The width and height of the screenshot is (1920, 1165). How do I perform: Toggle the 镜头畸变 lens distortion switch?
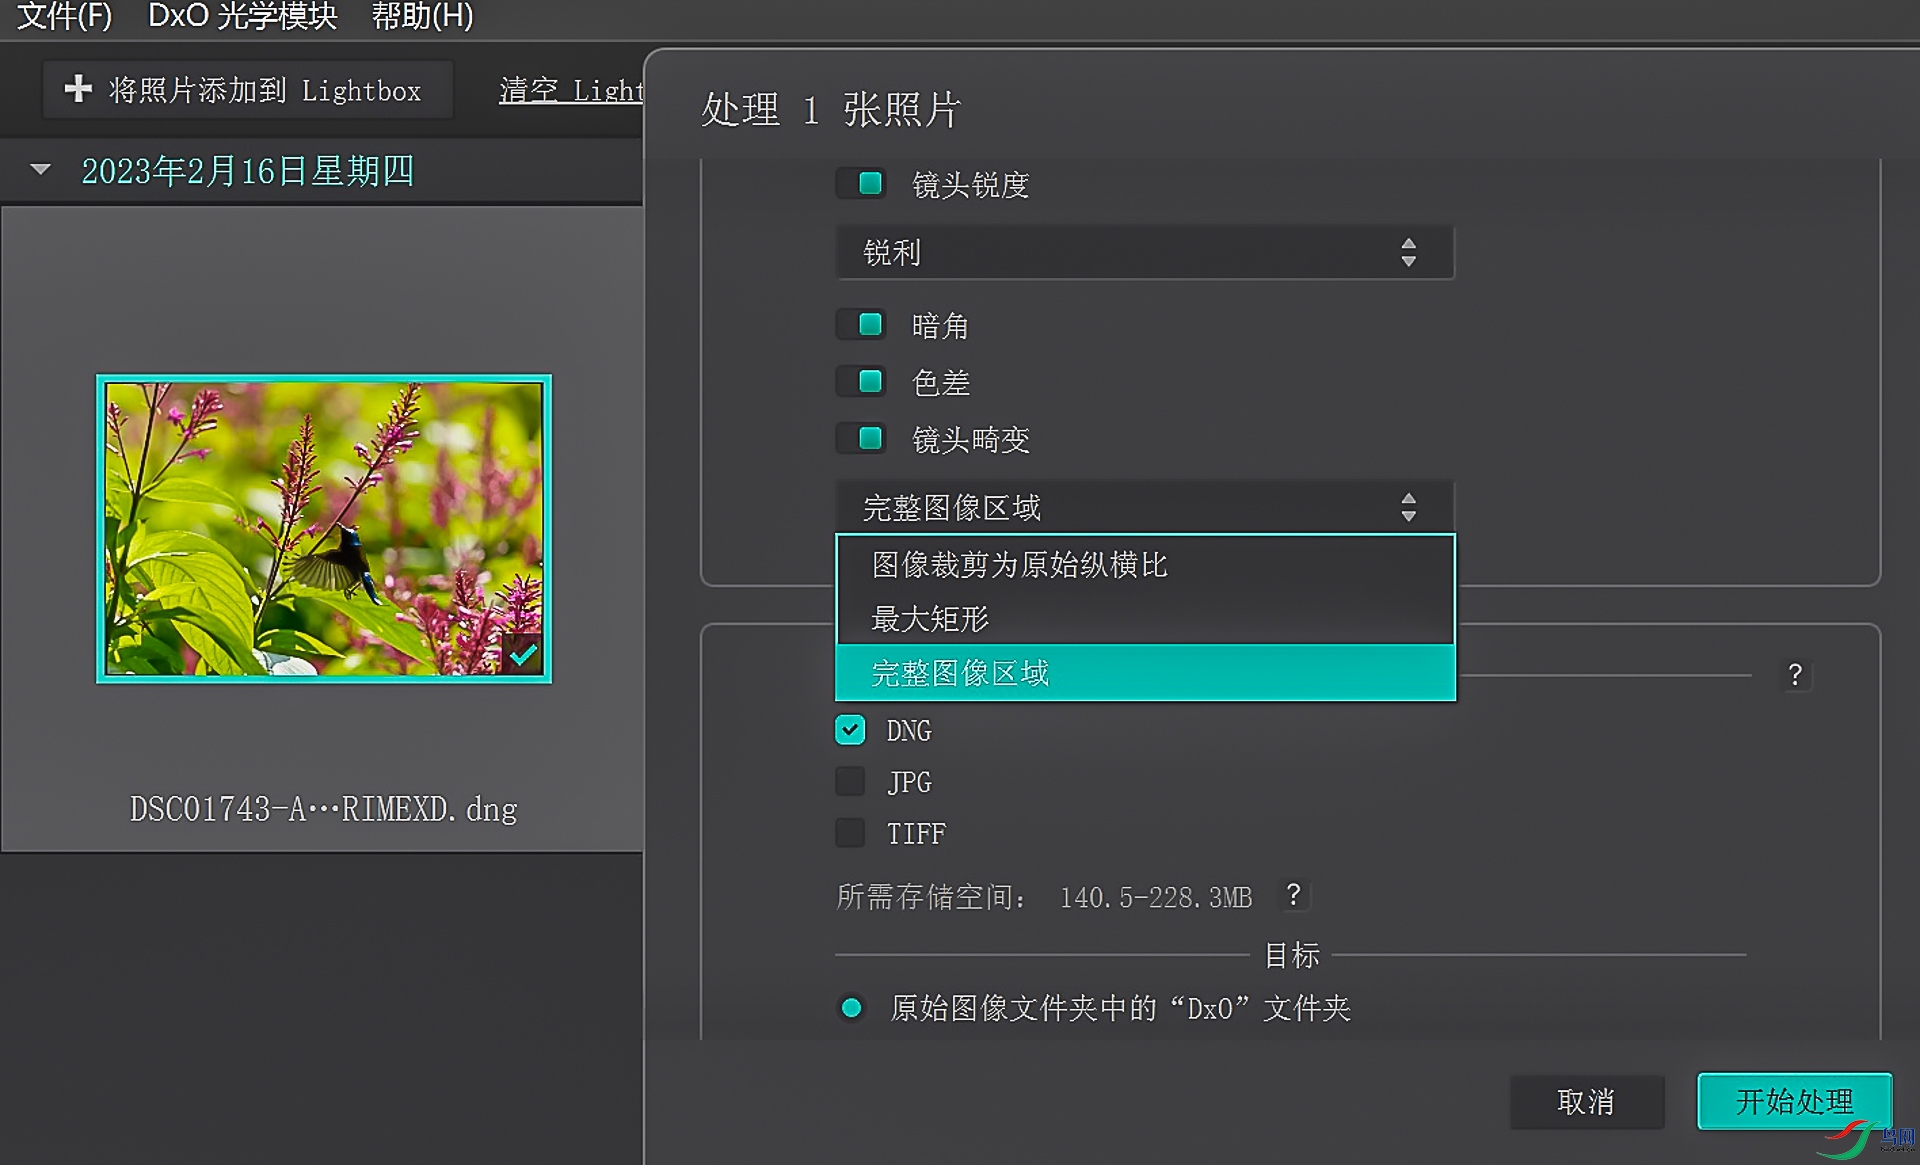[x=861, y=439]
